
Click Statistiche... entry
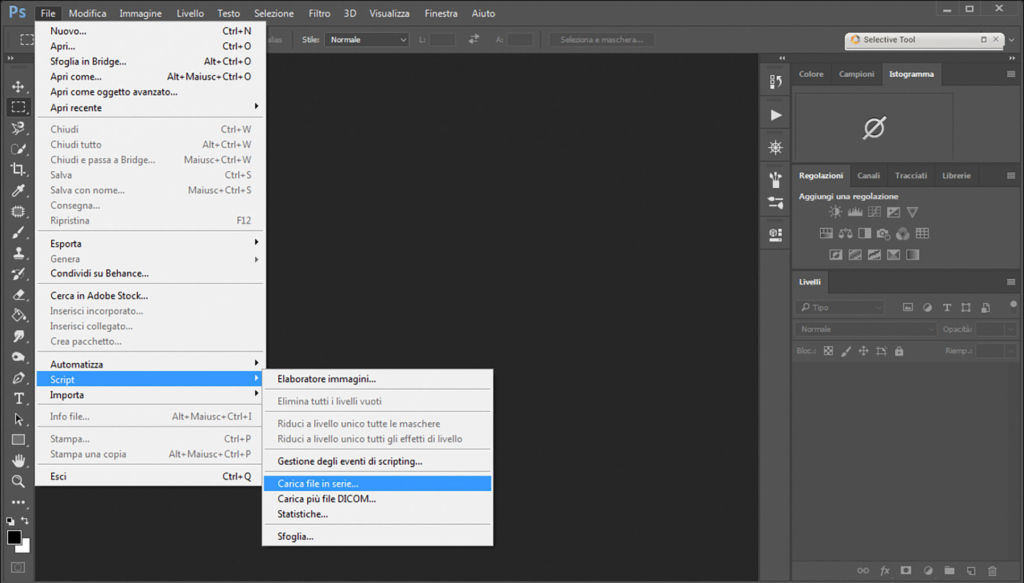pyautogui.click(x=377, y=514)
